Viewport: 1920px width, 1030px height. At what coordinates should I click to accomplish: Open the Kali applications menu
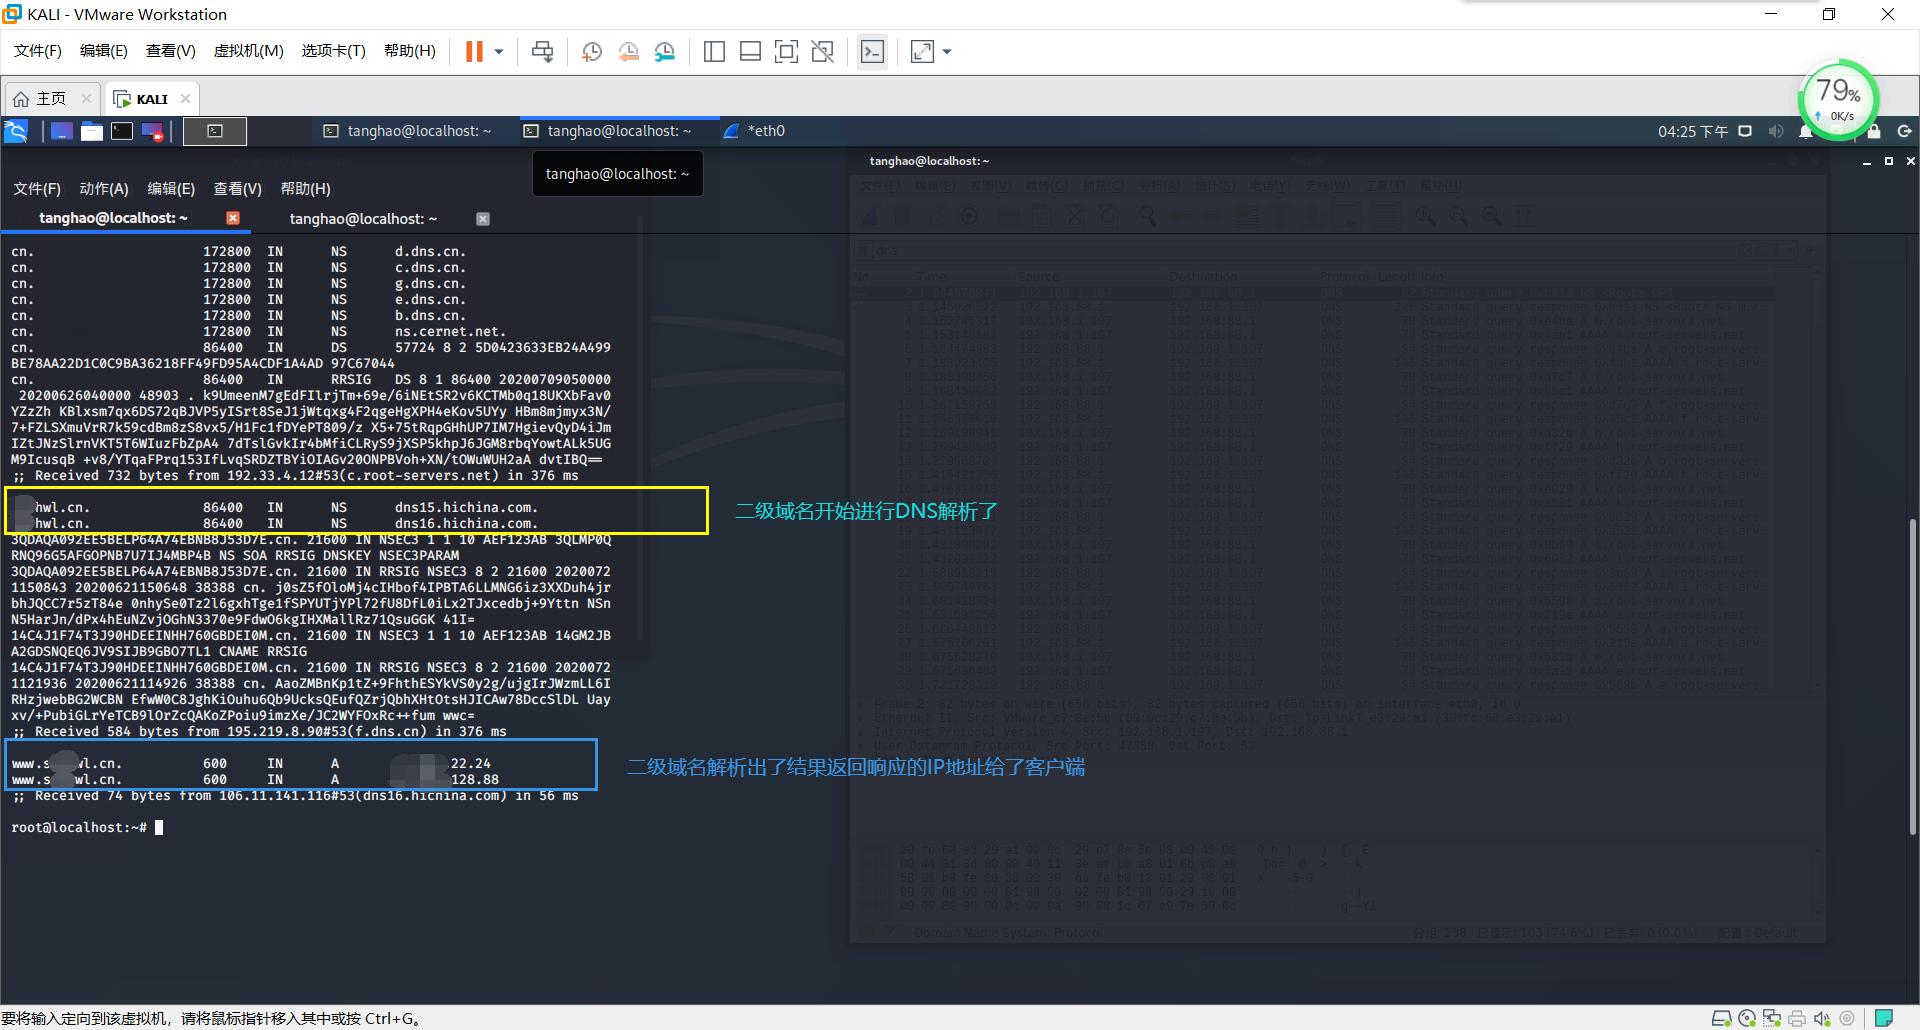click(16, 131)
